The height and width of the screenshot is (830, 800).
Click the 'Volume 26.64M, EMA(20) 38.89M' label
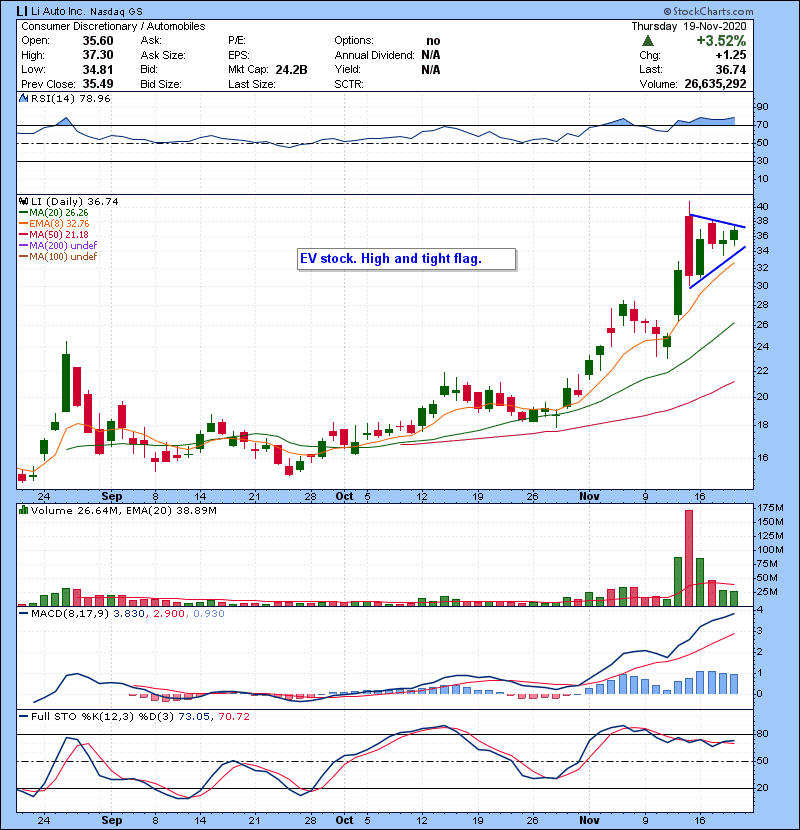(123, 510)
